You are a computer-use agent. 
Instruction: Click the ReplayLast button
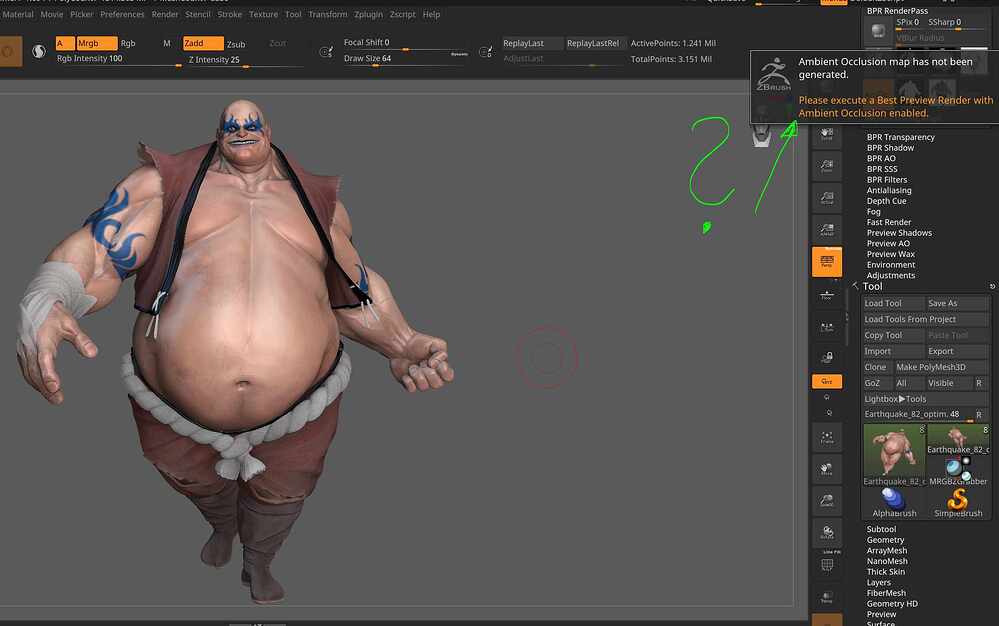click(x=532, y=43)
